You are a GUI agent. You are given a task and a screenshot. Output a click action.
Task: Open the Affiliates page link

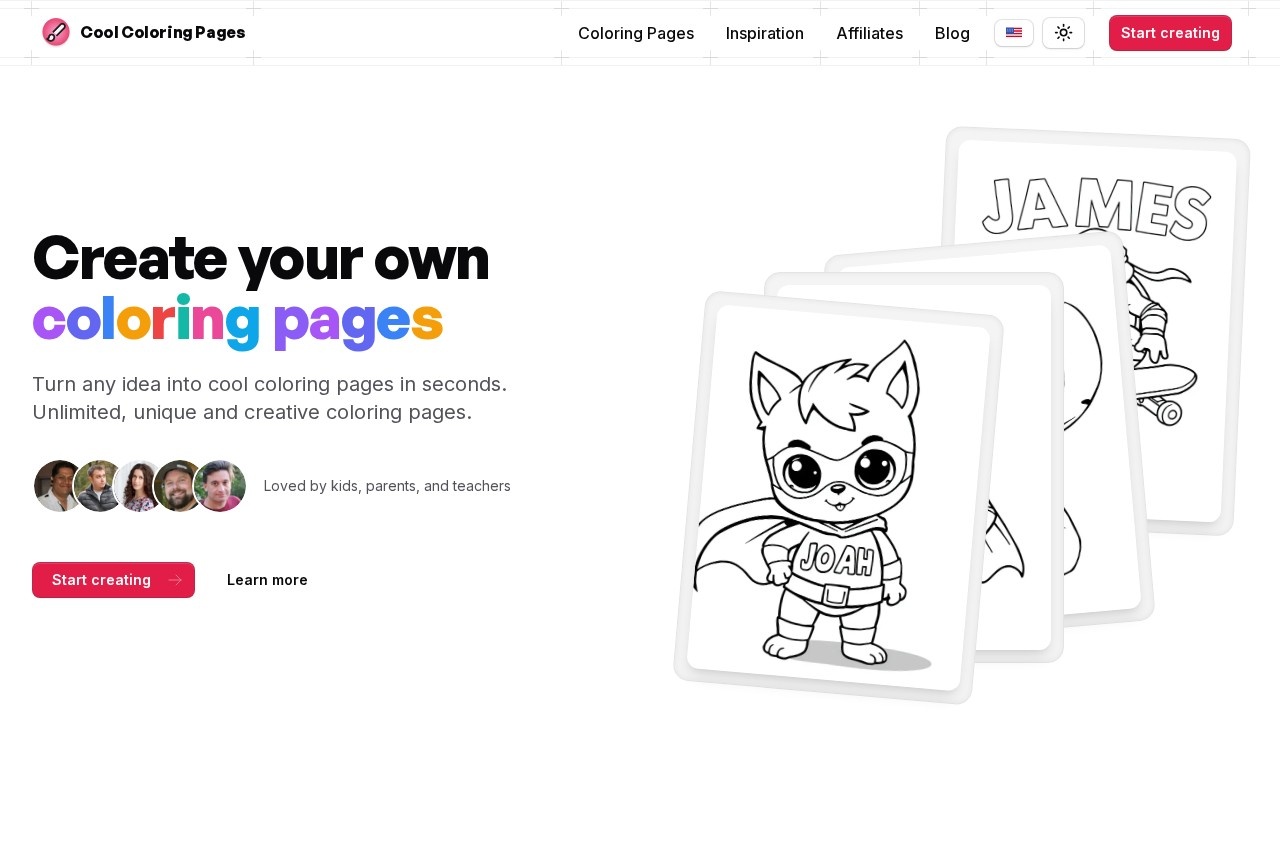(x=869, y=33)
